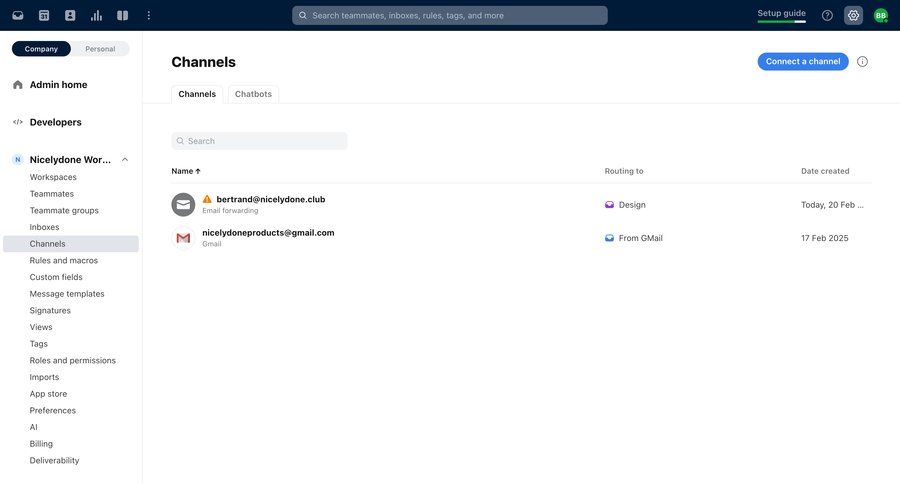Switch to the Chatbots tab
The height and width of the screenshot is (484, 900).
253,94
